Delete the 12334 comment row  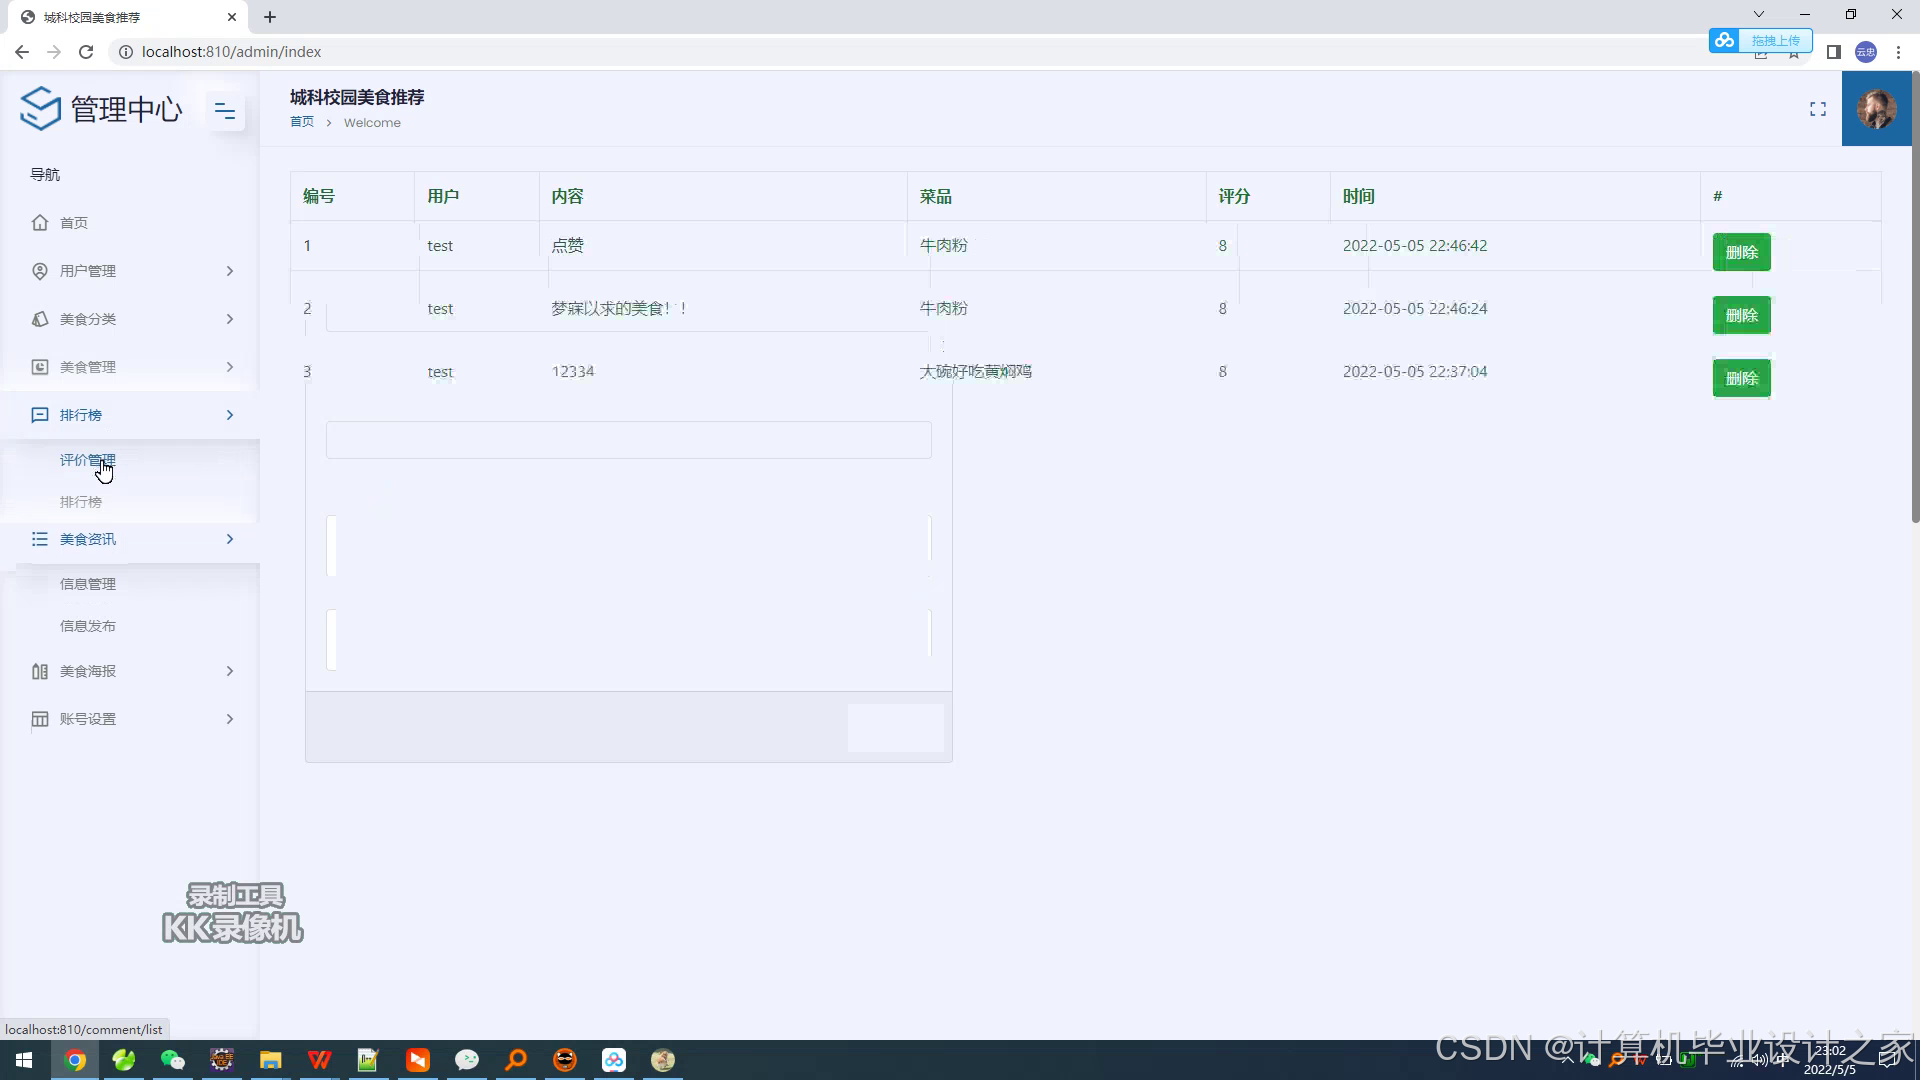[x=1741, y=378]
